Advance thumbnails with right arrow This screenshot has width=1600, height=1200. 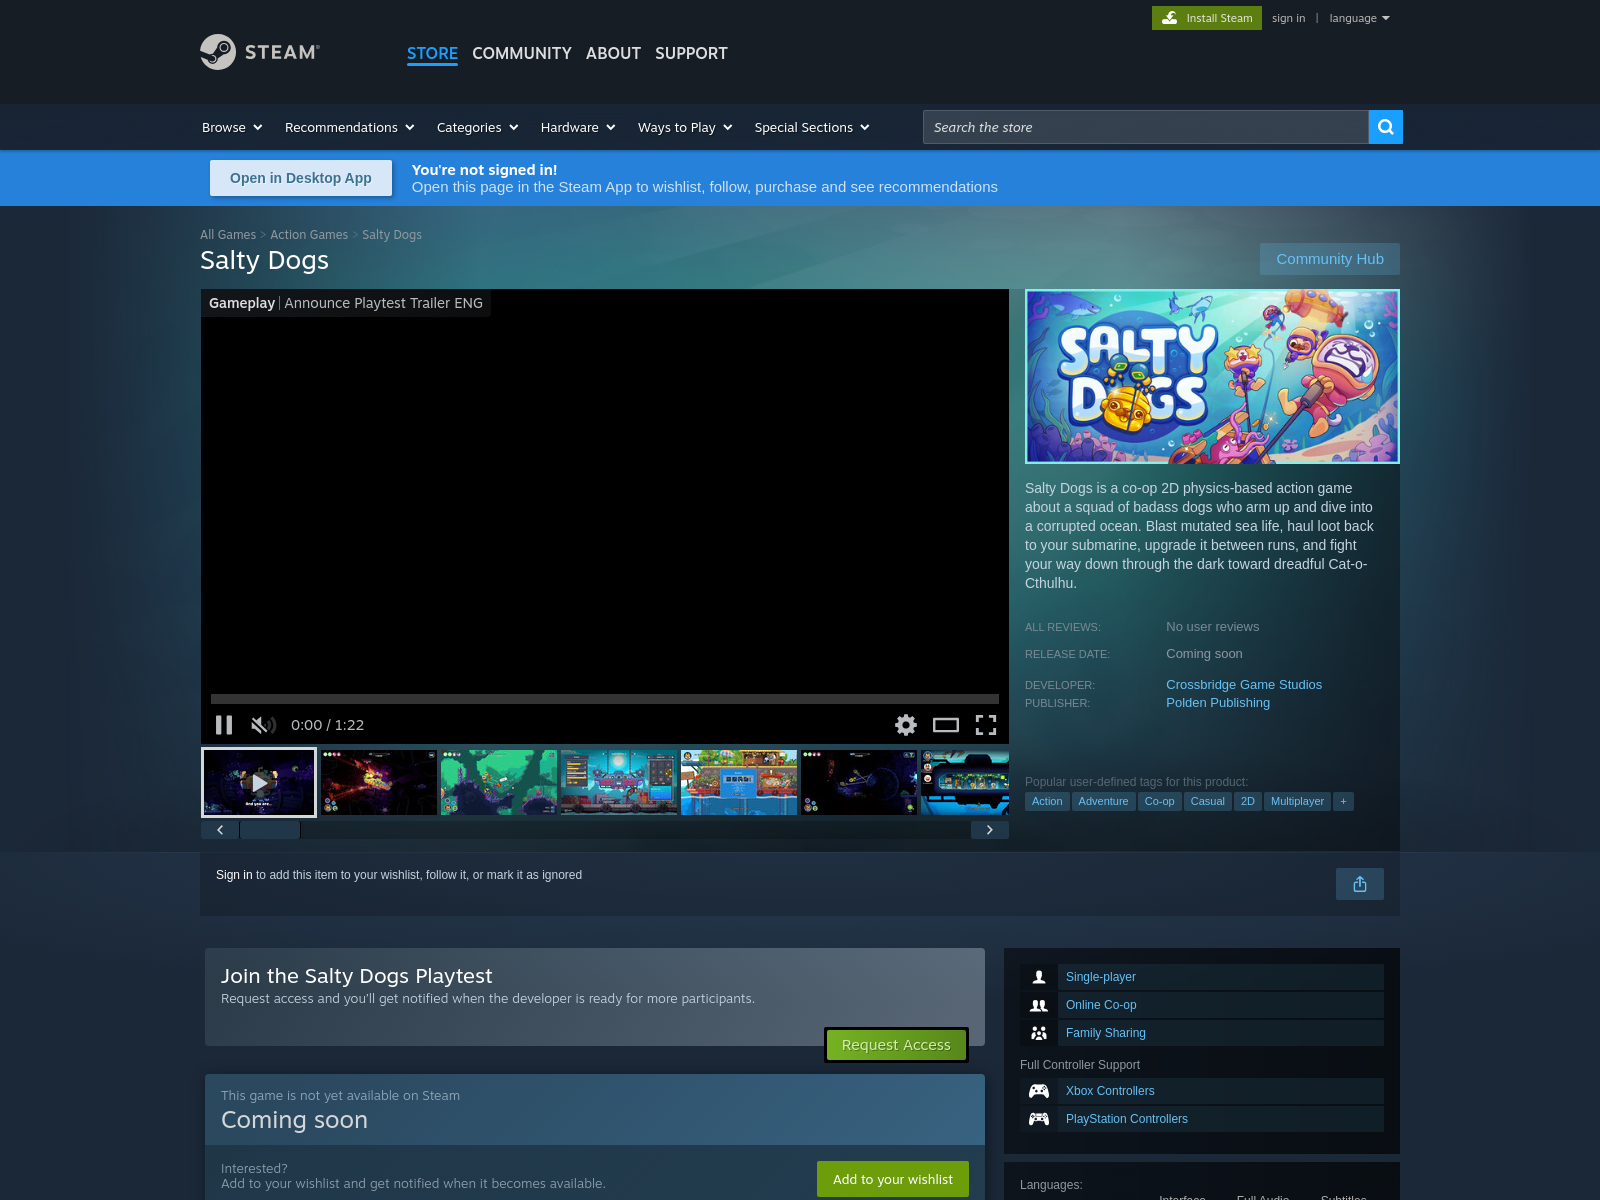tap(990, 830)
